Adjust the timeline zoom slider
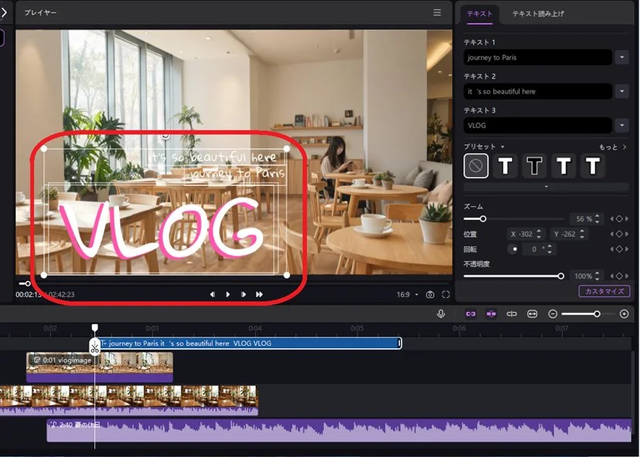This screenshot has height=457, width=640. tap(597, 314)
